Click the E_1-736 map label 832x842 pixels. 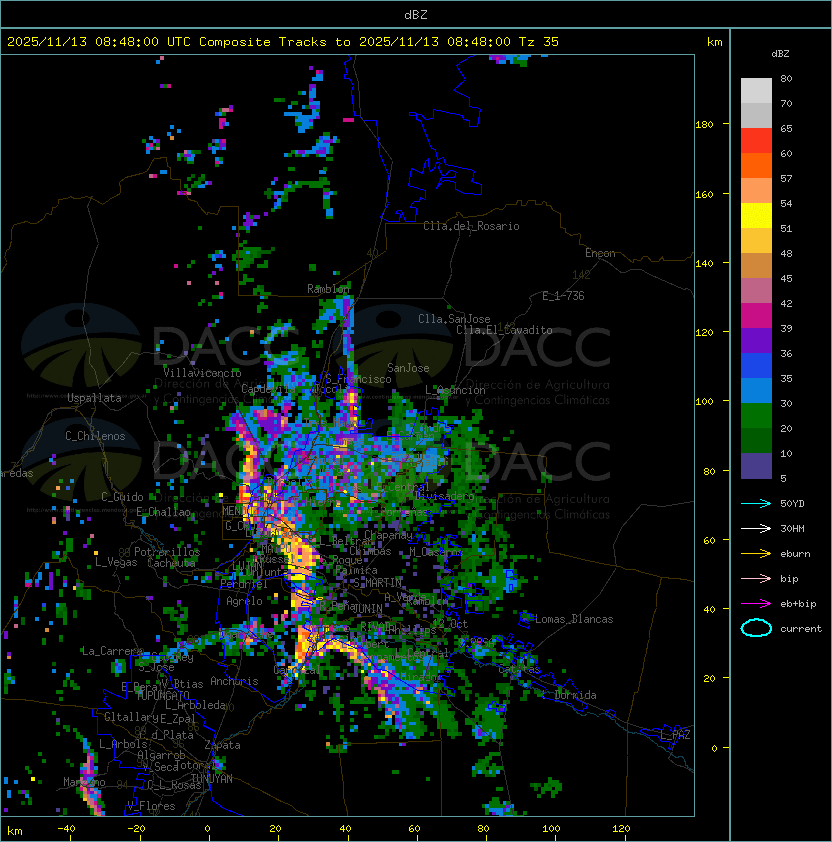pyautogui.click(x=563, y=296)
